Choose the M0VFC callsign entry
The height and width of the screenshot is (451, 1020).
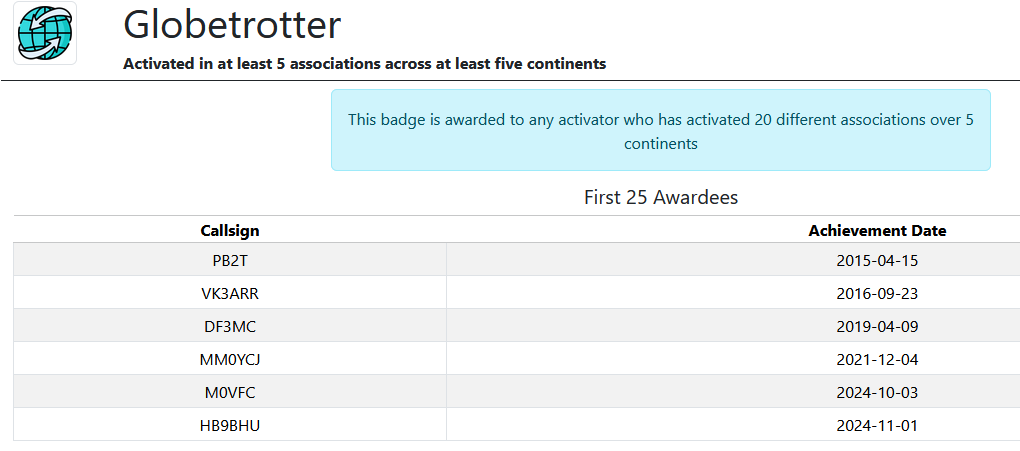pyautogui.click(x=230, y=393)
